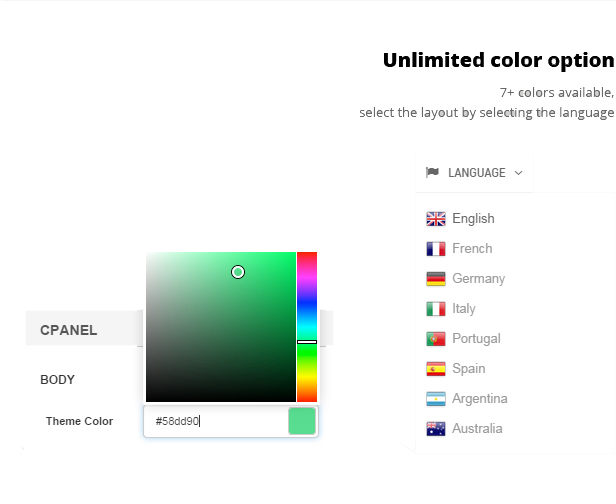Choose French in the language menu
616x504 pixels.
(x=472, y=249)
